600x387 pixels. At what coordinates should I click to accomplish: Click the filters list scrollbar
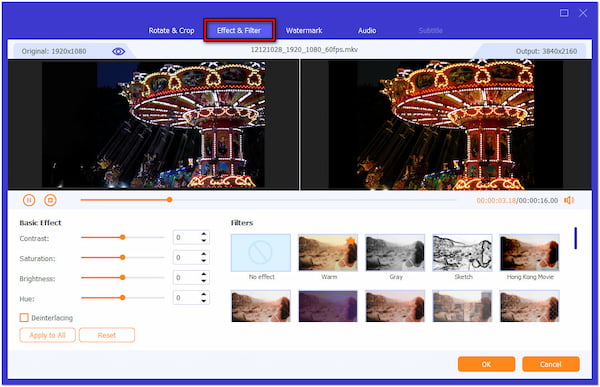coord(576,238)
